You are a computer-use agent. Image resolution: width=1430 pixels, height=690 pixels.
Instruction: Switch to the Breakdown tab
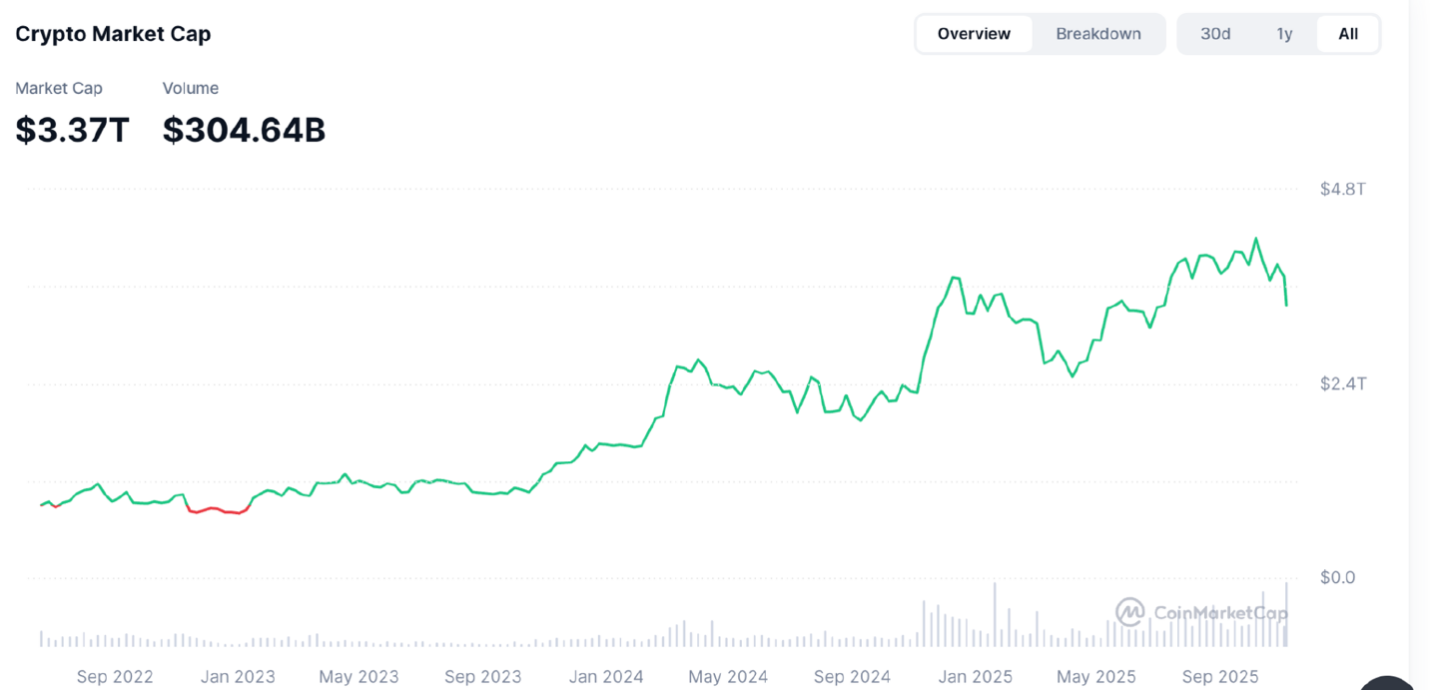tap(1098, 33)
